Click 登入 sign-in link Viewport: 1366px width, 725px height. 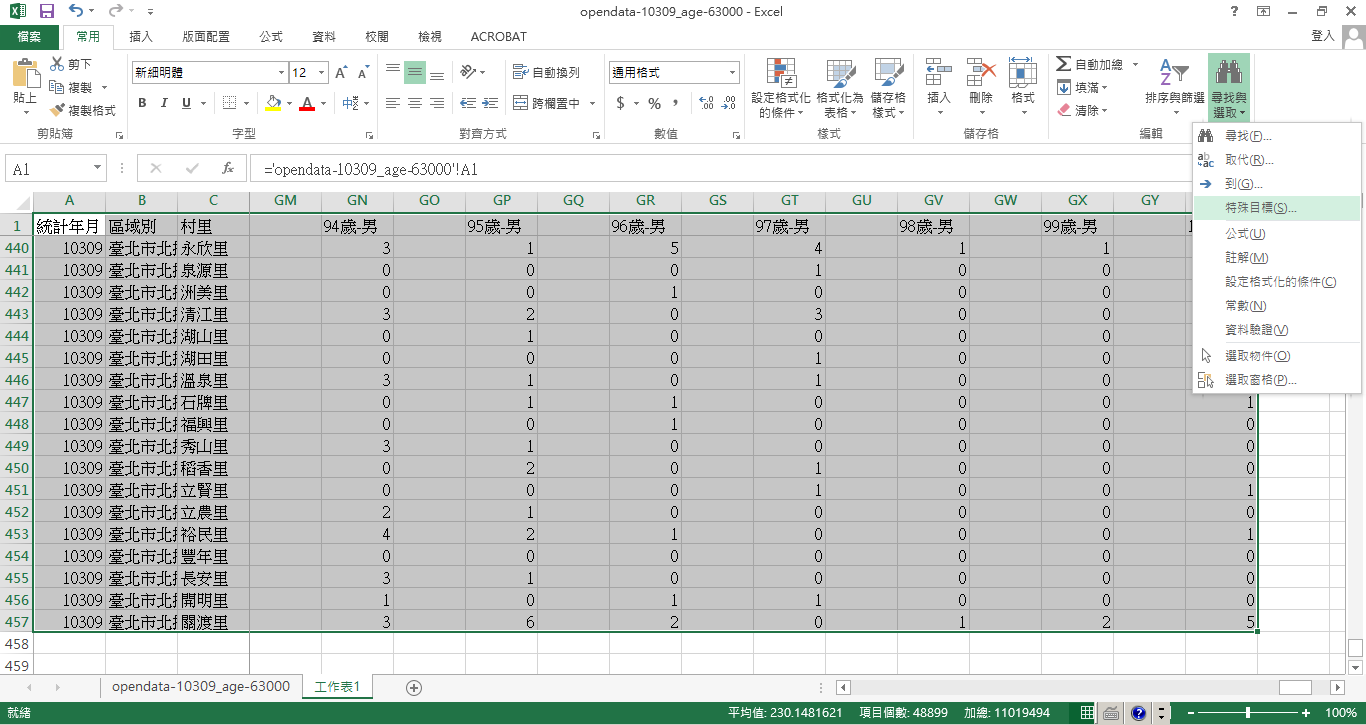coord(1322,36)
